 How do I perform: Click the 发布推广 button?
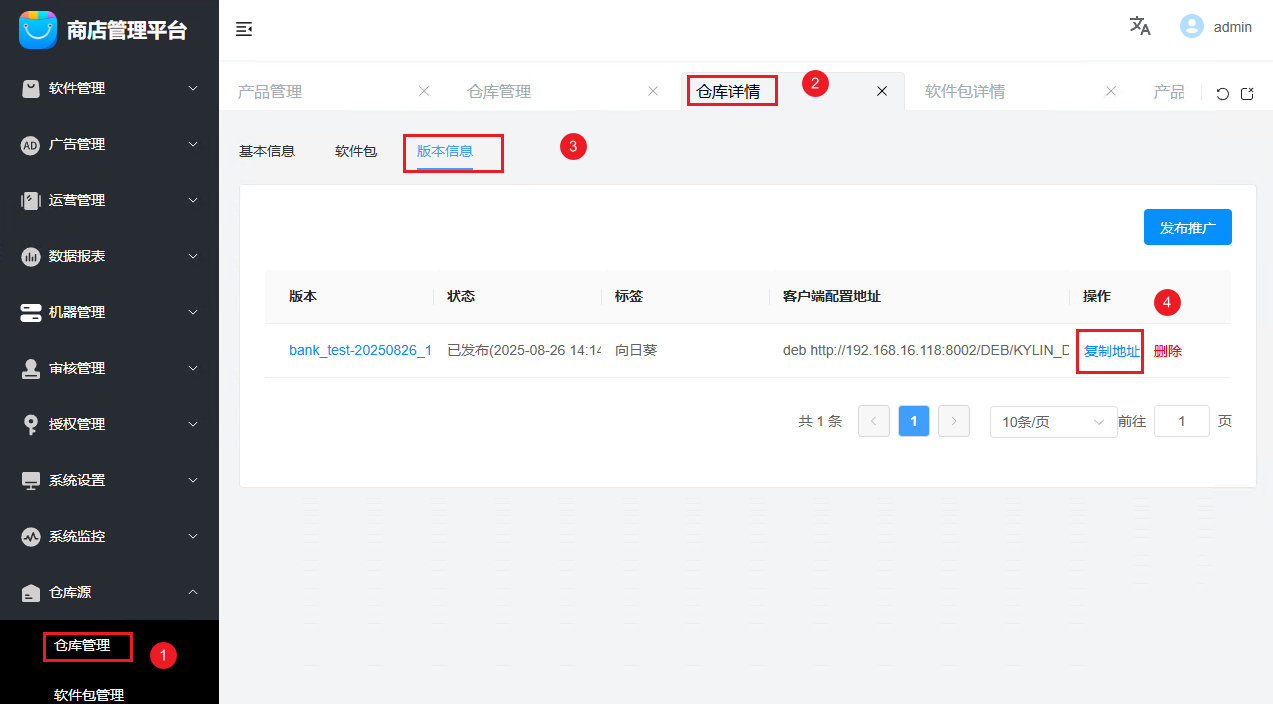click(x=1187, y=227)
